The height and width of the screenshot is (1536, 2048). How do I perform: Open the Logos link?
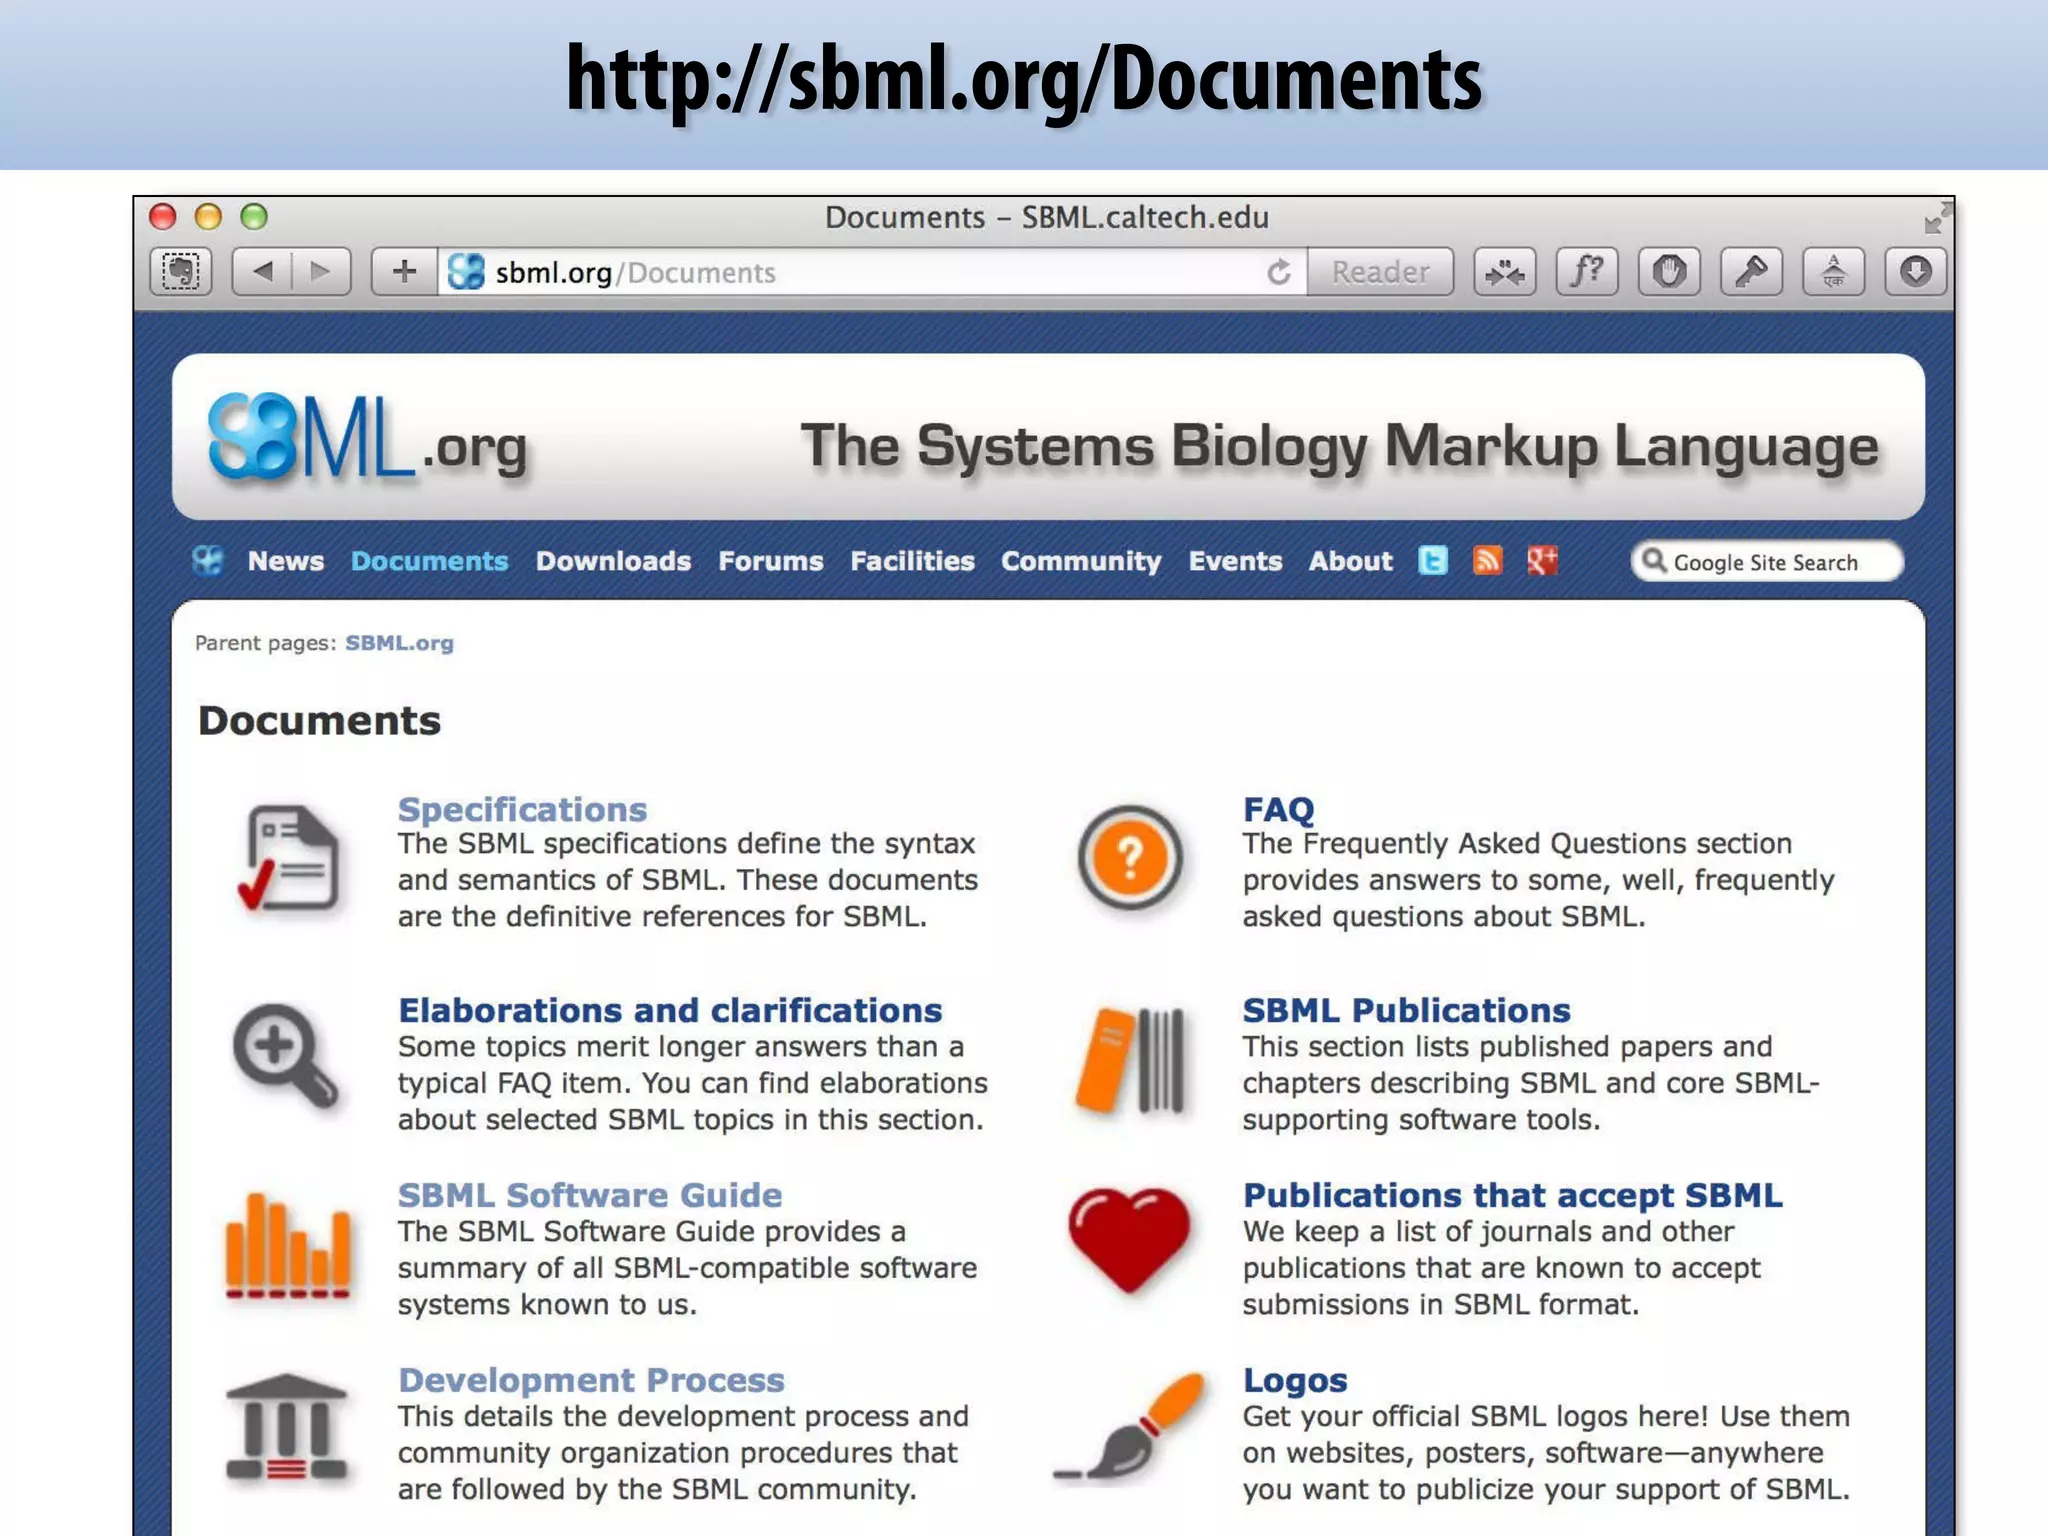pyautogui.click(x=1295, y=1380)
